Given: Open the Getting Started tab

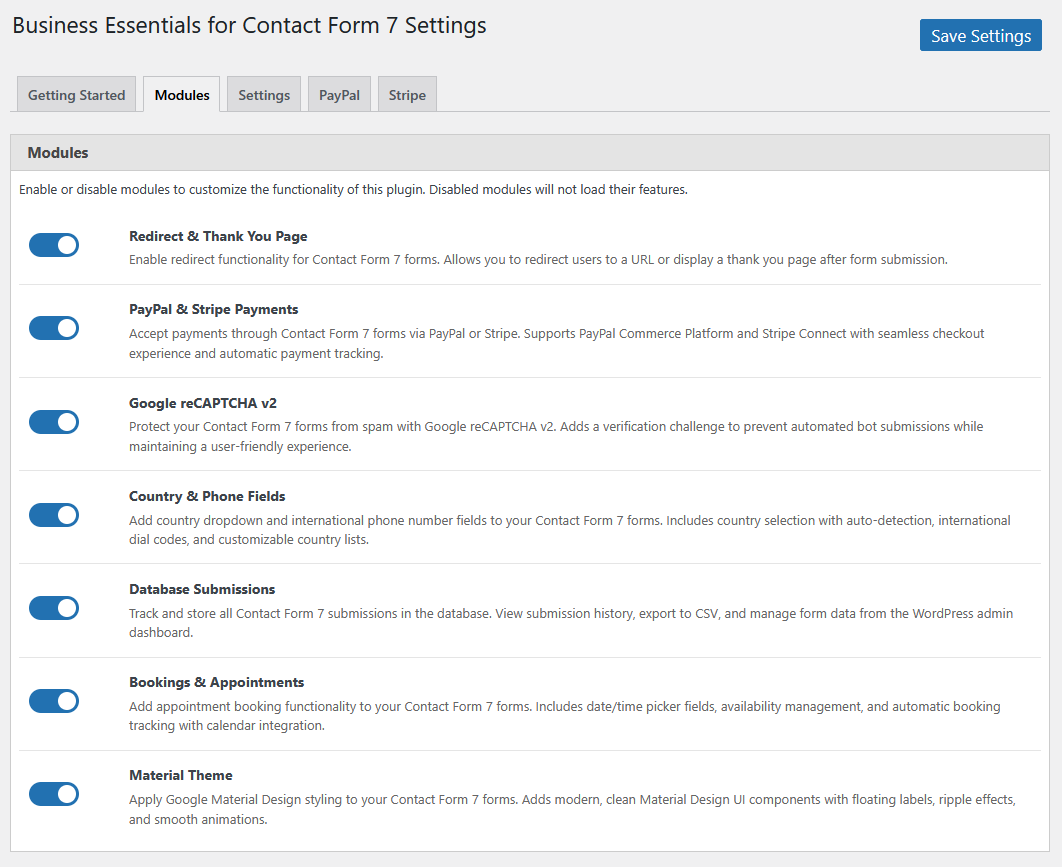Looking at the screenshot, I should click(x=77, y=95).
